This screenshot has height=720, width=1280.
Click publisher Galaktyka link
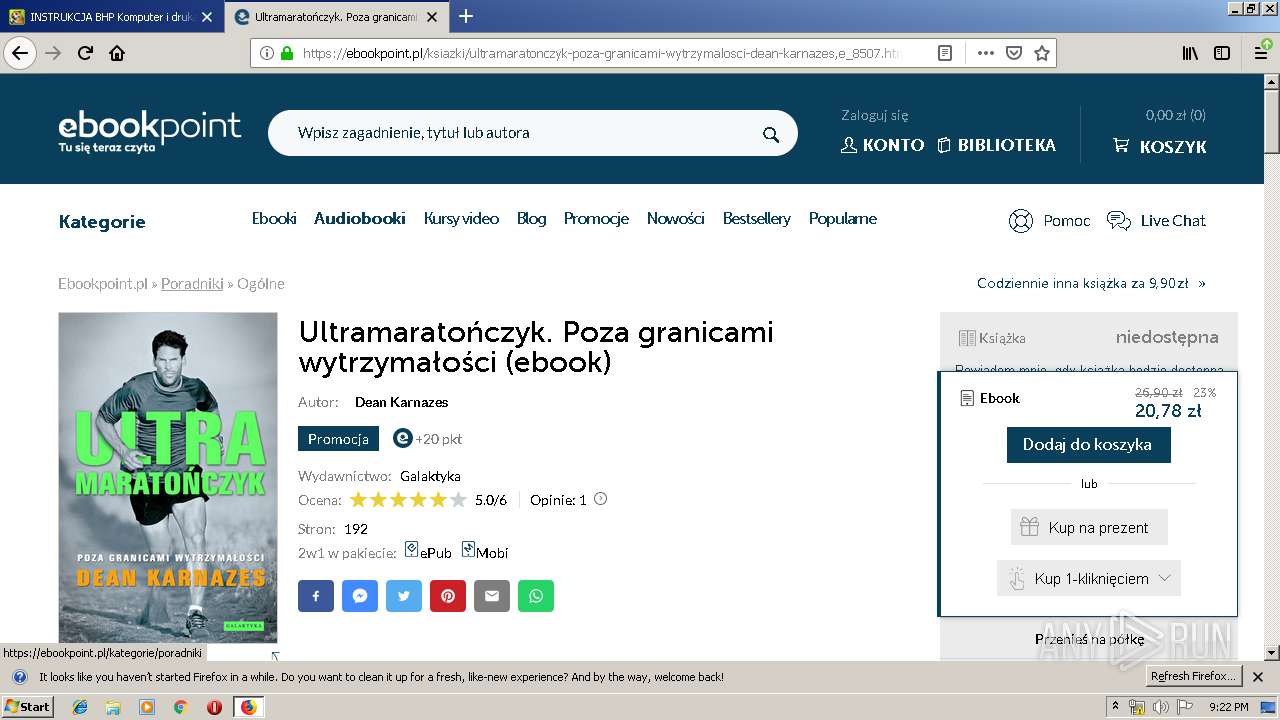coord(430,476)
